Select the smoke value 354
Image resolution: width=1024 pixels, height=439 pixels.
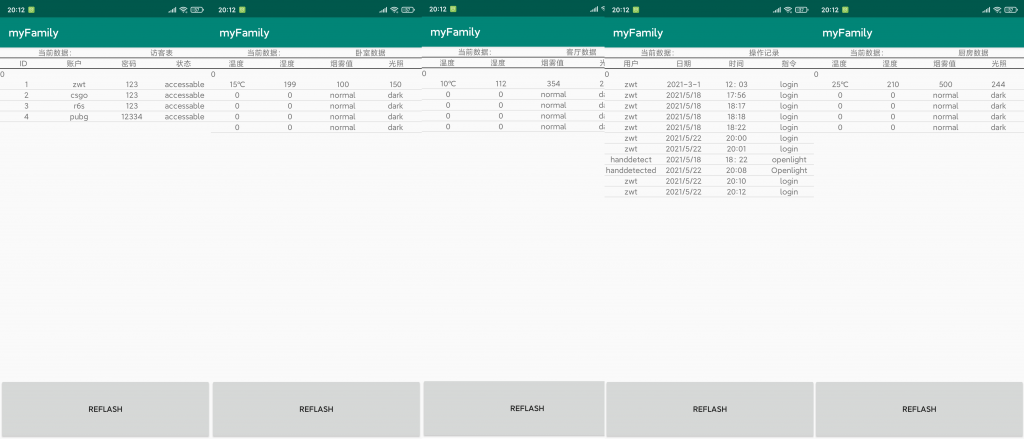click(553, 84)
